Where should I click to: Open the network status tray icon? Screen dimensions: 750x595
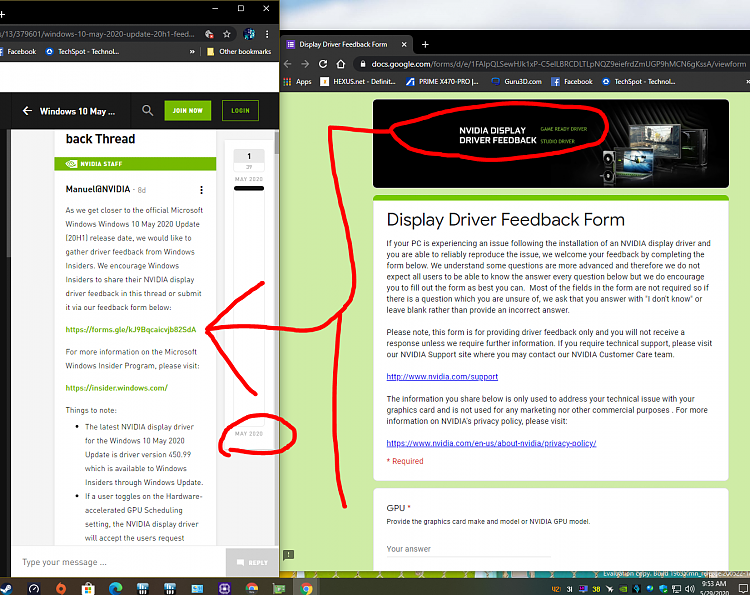[676, 589]
